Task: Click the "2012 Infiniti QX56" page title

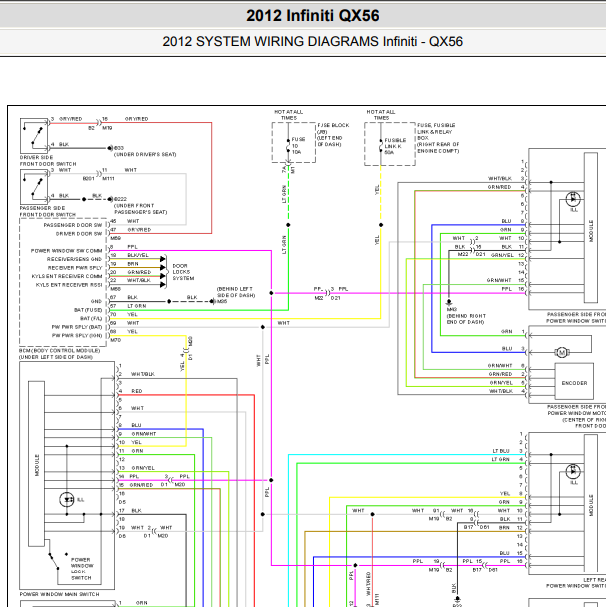Action: click(x=312, y=16)
